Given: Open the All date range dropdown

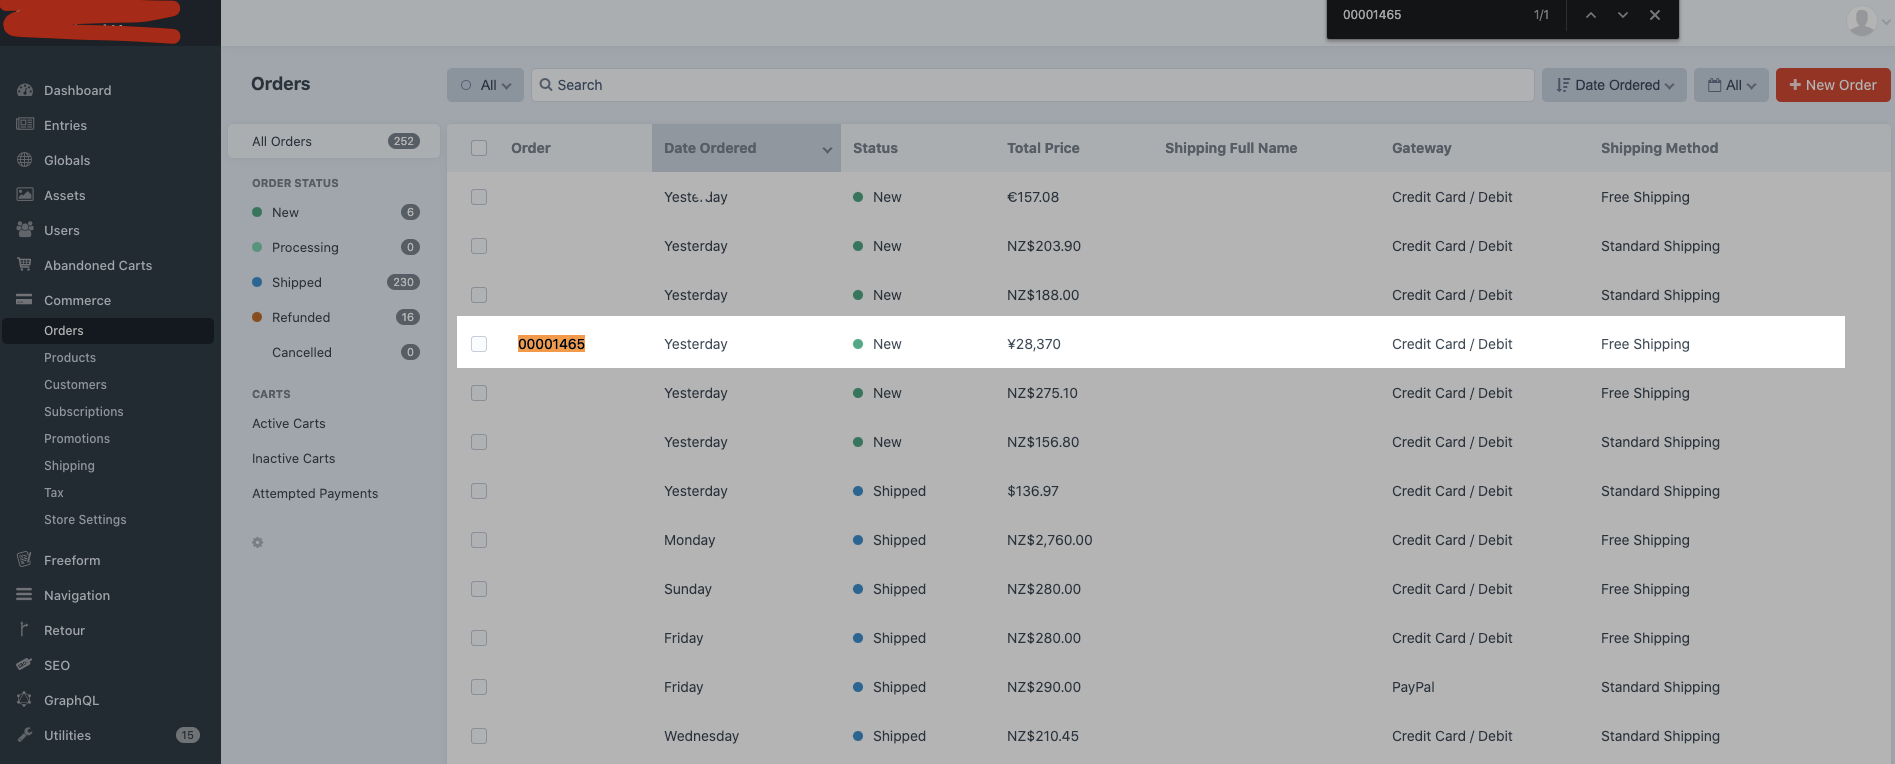Looking at the screenshot, I should click(x=1732, y=85).
